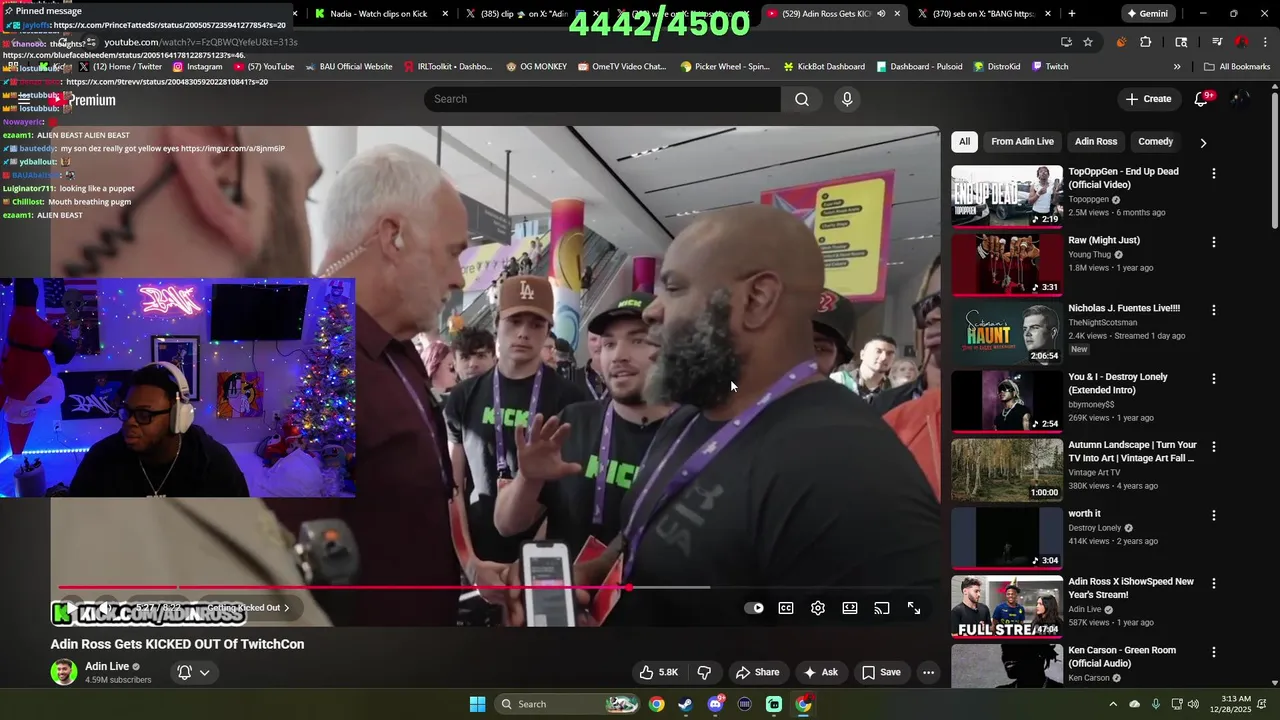Switch to 'seb on X' browser tab
The height and width of the screenshot is (720, 1280).
[x=985, y=14]
